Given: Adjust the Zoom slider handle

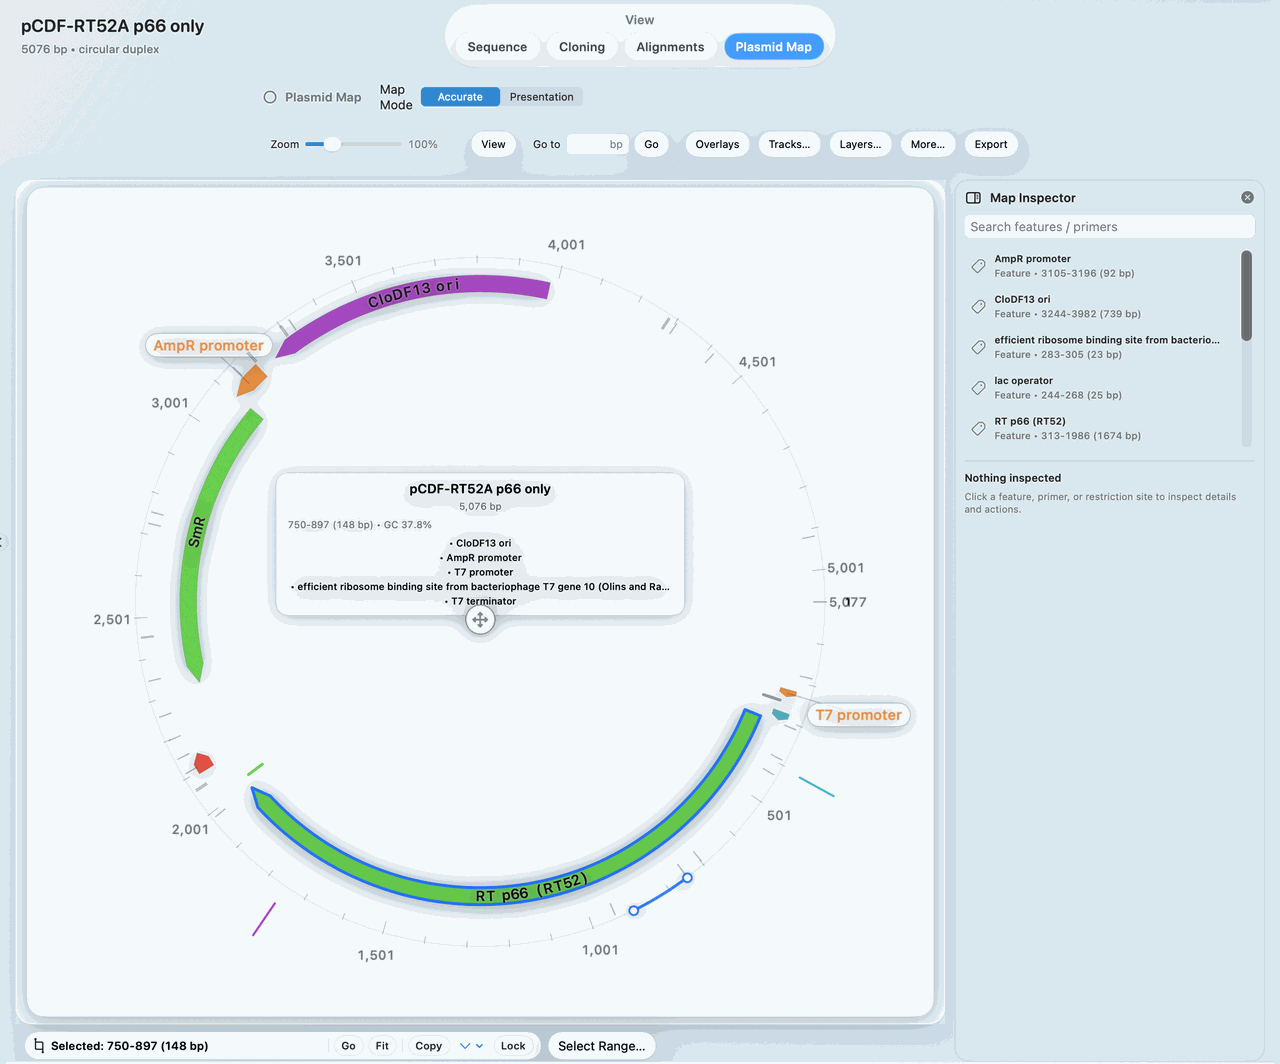Looking at the screenshot, I should coord(332,144).
